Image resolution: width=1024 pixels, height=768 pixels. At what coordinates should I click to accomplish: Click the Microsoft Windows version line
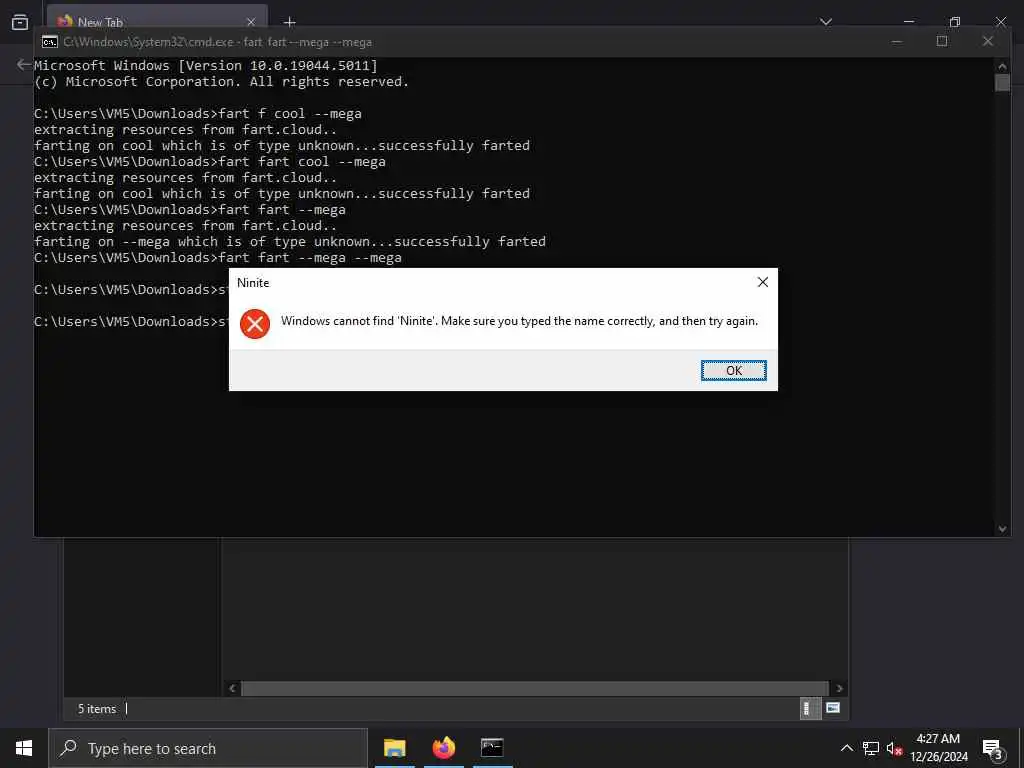[206, 65]
